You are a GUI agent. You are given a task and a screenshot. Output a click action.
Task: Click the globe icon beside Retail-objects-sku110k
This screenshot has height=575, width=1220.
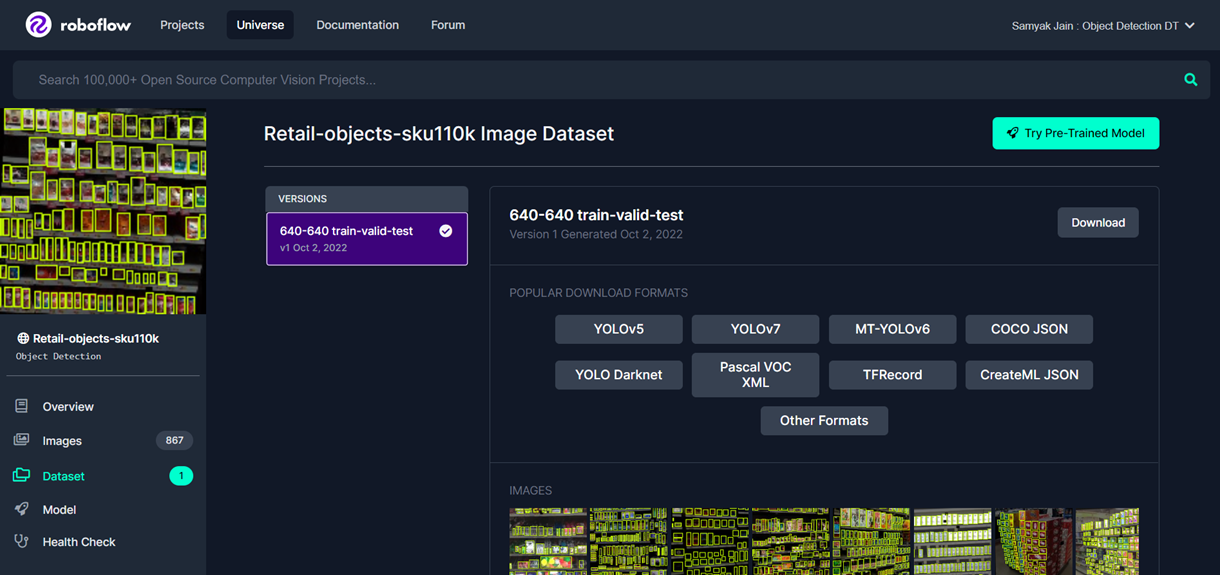click(x=23, y=339)
